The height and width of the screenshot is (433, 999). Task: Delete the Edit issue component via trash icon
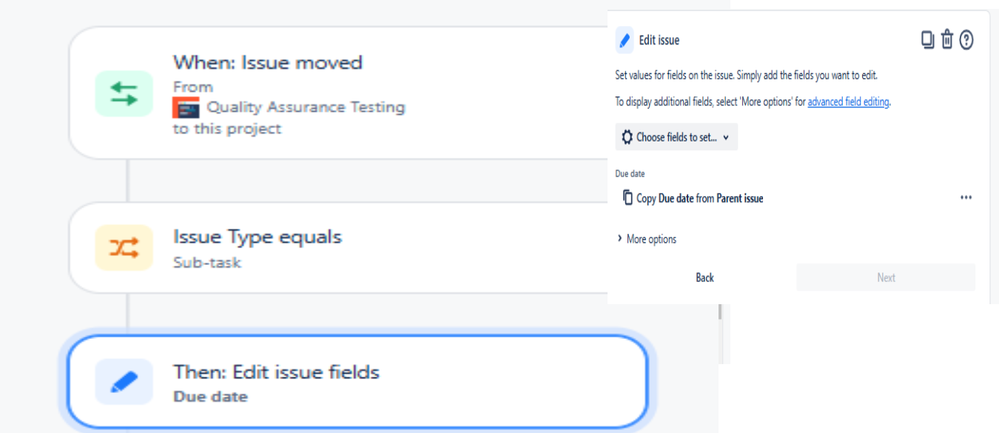(x=947, y=40)
